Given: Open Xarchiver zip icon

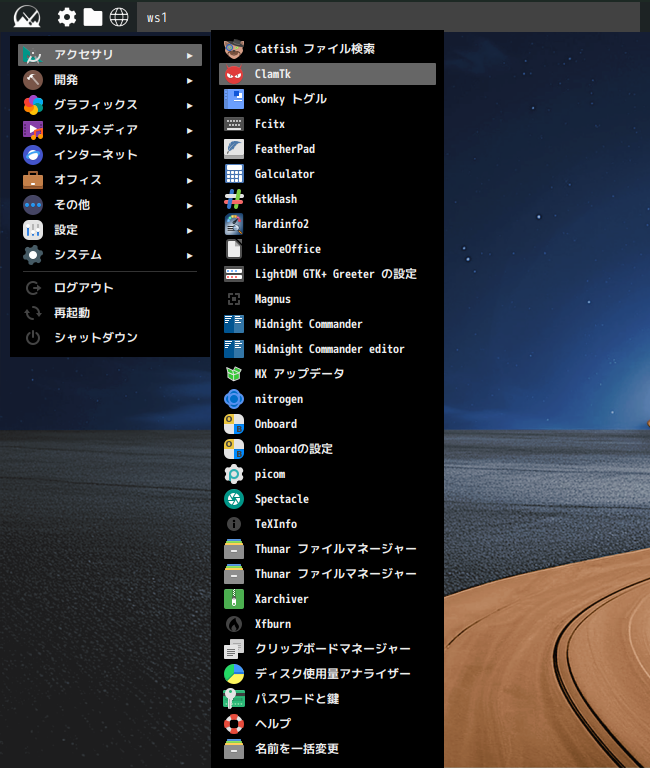Looking at the screenshot, I should point(234,599).
